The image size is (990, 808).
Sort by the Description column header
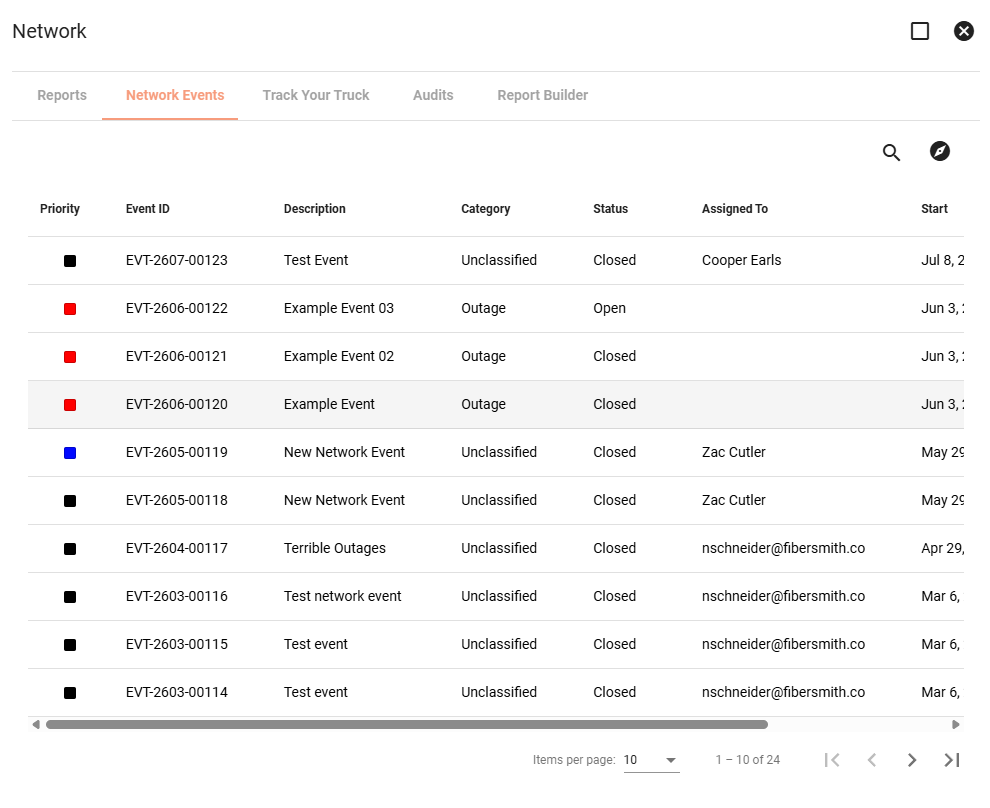click(x=314, y=209)
